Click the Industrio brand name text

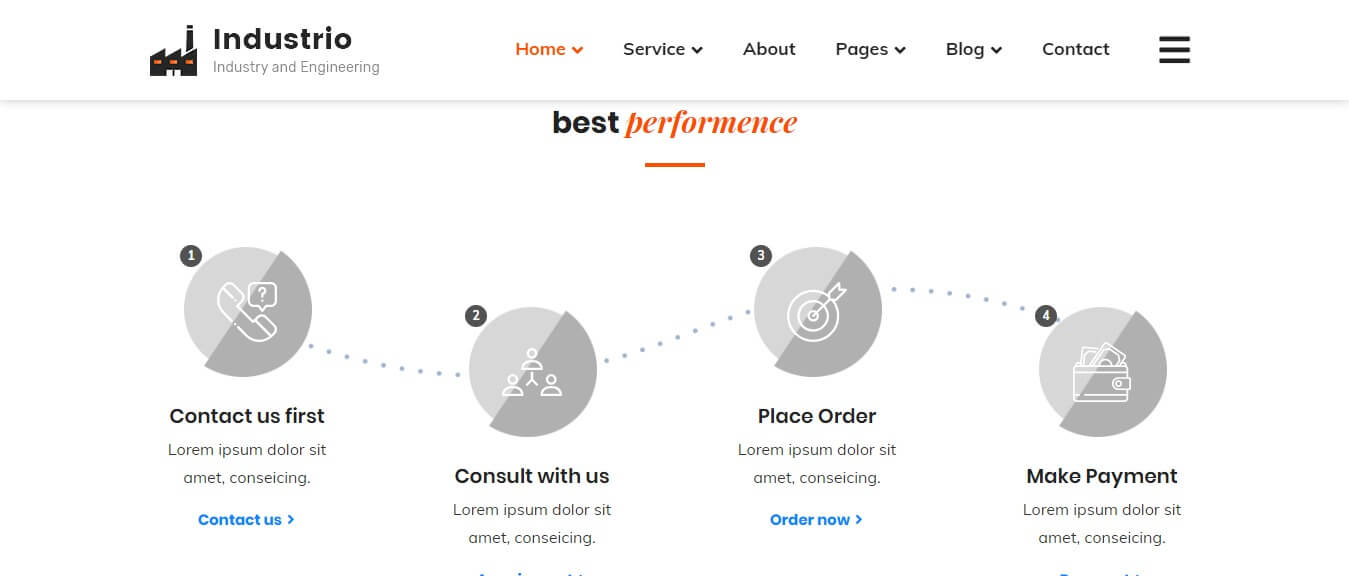click(282, 39)
